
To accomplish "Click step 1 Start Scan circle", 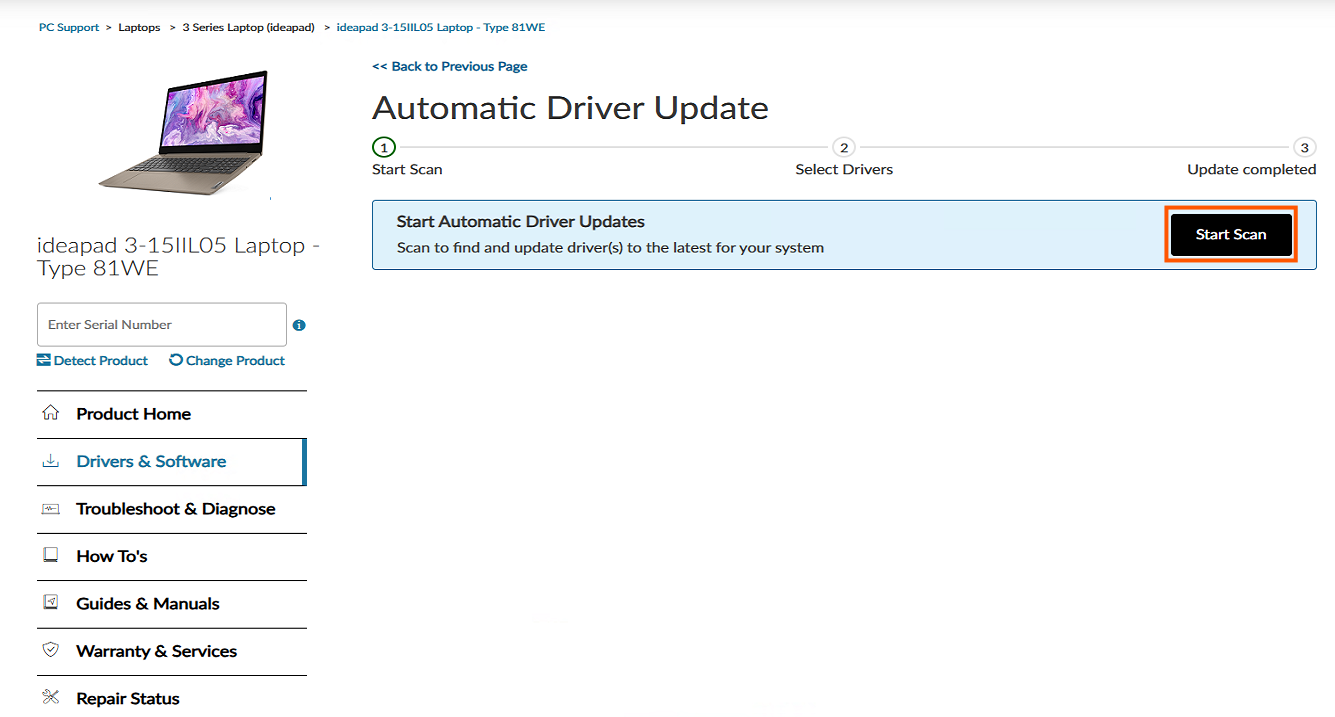I will coord(384,147).
